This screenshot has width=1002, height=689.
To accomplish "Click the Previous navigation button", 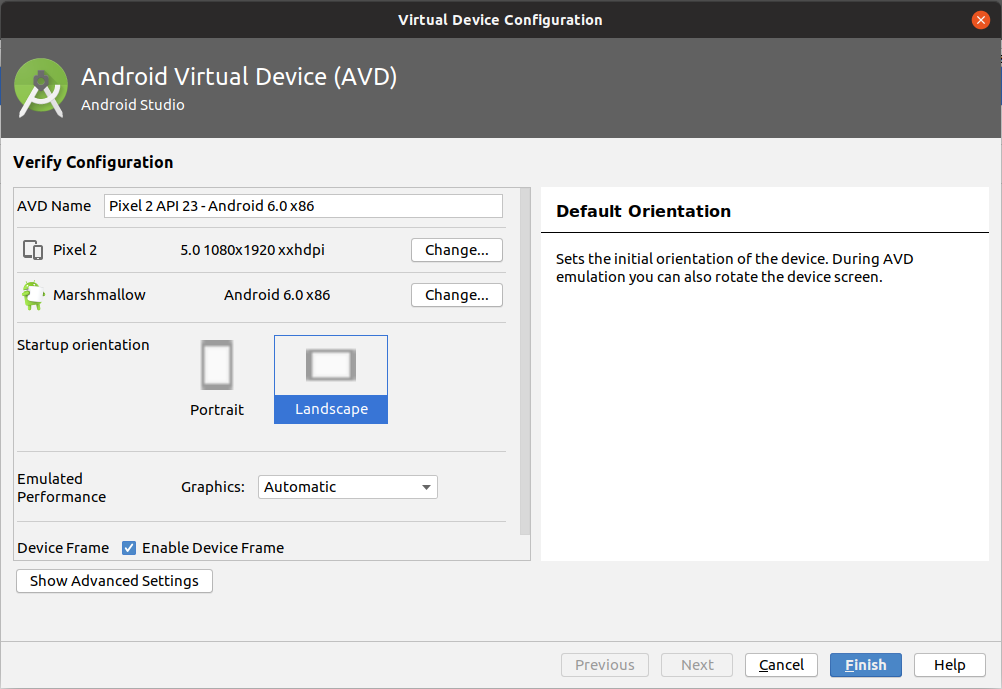I will pyautogui.click(x=605, y=665).
